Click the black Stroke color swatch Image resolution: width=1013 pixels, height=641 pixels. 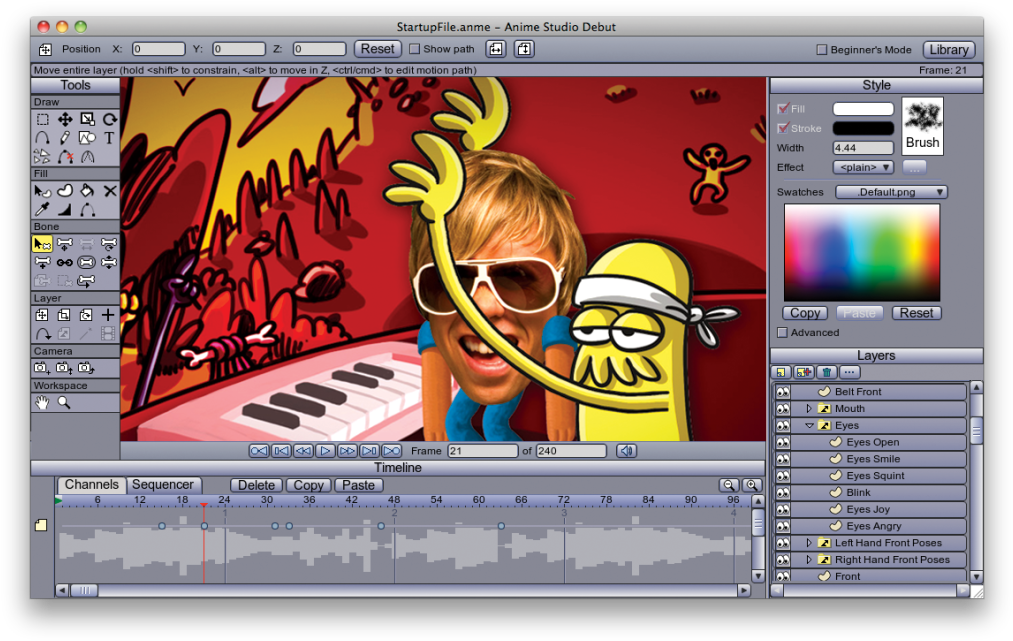[863, 129]
